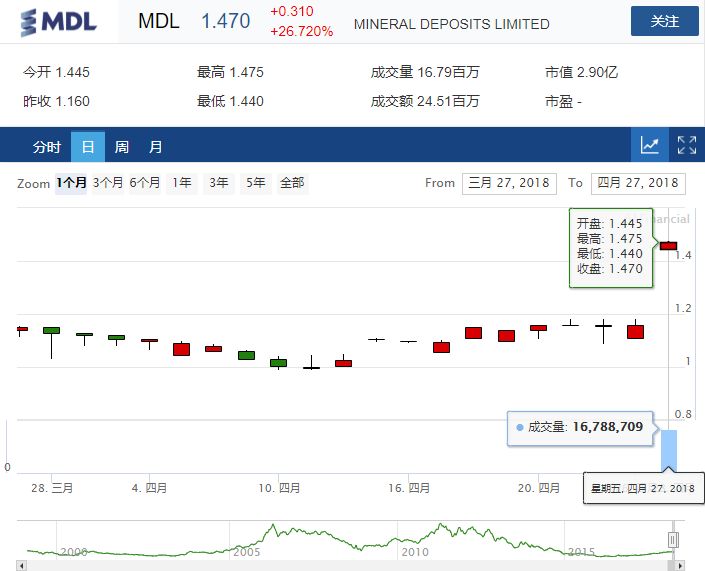The image size is (705, 571).
Task: Toggle fullscreen chart view icon
Action: (x=687, y=145)
